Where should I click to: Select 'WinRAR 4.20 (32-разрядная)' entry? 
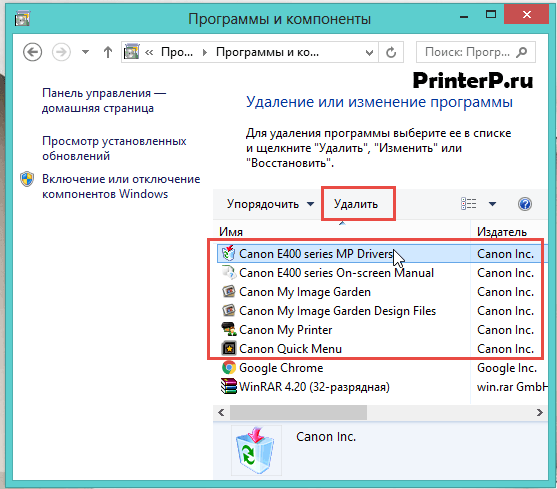click(x=314, y=387)
